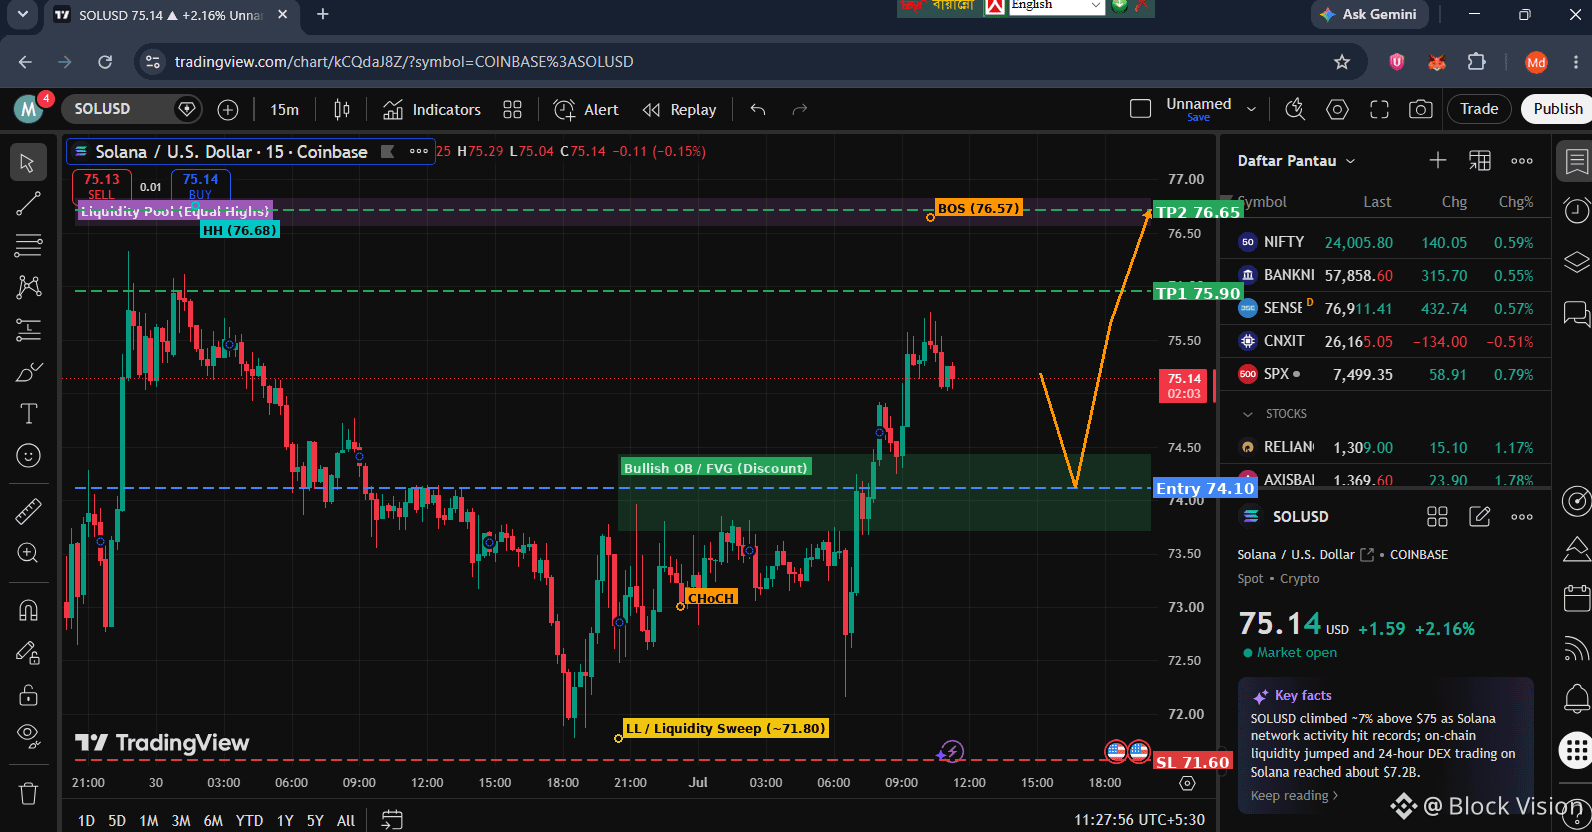Open the object tree layers panel
The width and height of the screenshot is (1592, 832).
pyautogui.click(x=1576, y=262)
